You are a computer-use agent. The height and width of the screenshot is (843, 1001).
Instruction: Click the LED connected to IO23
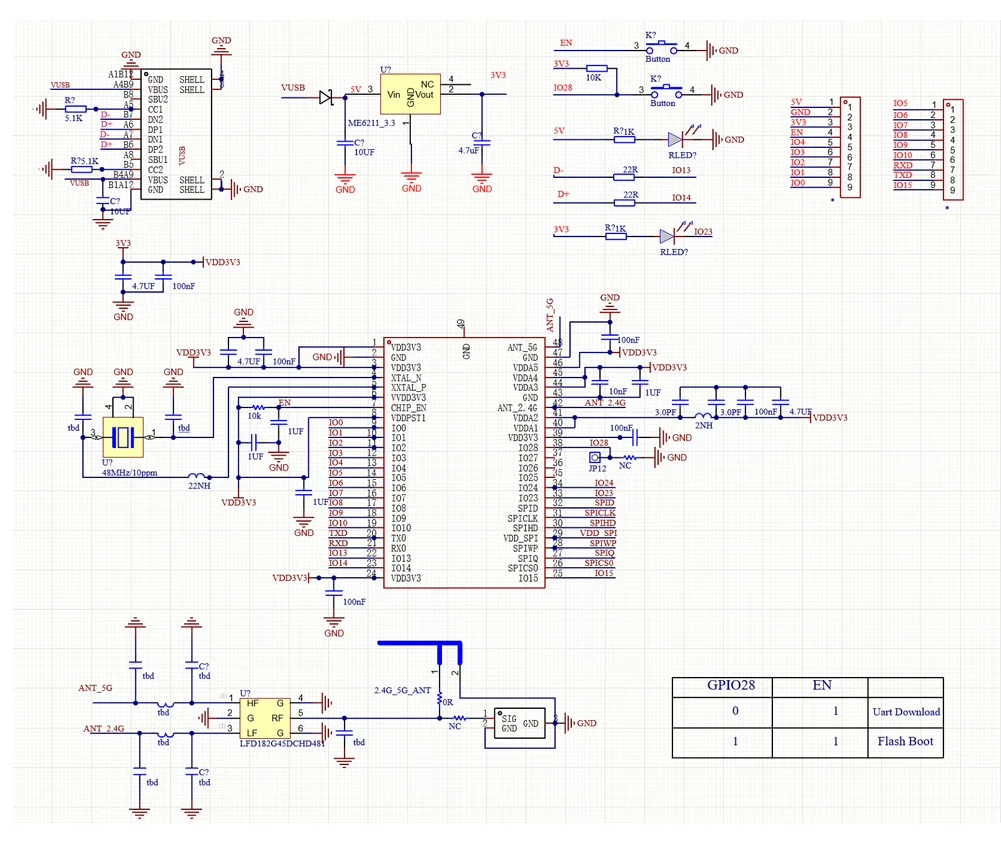pyautogui.click(x=669, y=236)
